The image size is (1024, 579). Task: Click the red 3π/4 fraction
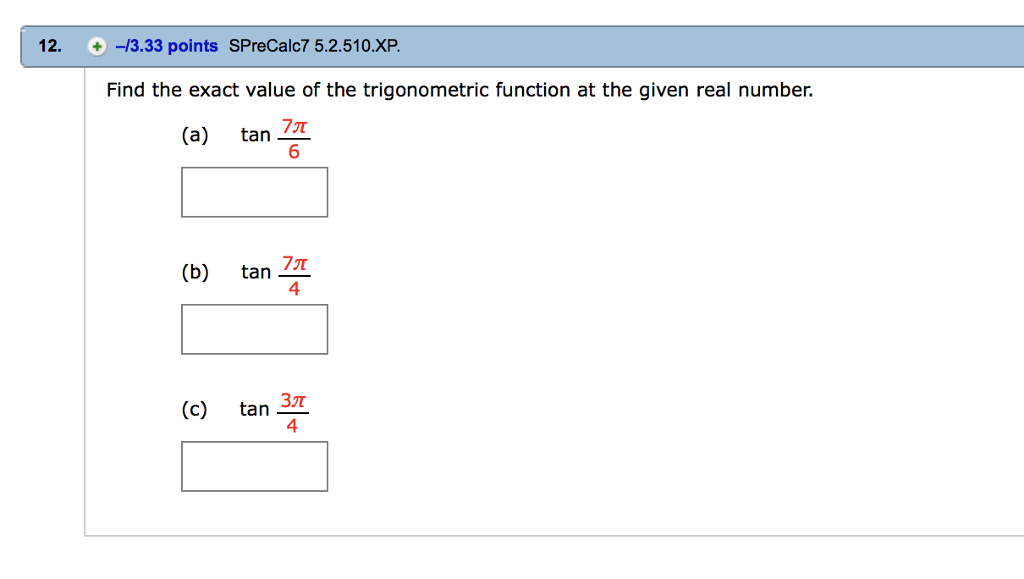pyautogui.click(x=294, y=409)
